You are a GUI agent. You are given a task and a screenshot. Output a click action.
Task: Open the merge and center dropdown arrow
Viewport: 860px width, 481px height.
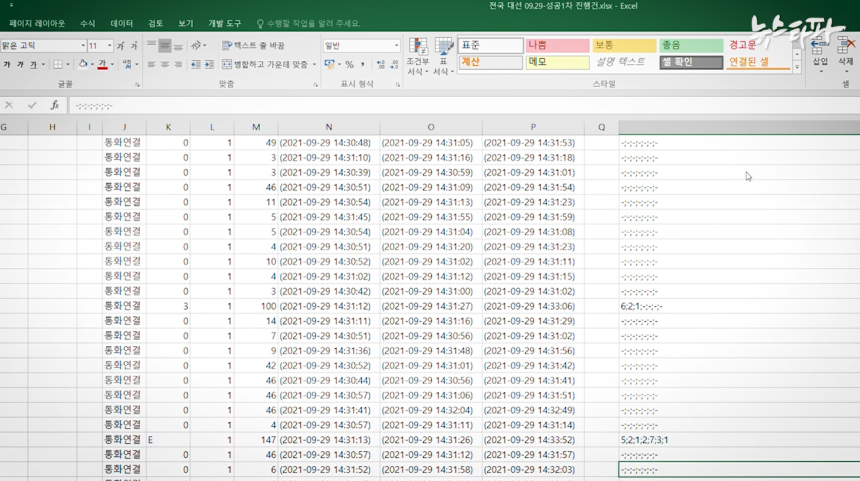[x=314, y=64]
